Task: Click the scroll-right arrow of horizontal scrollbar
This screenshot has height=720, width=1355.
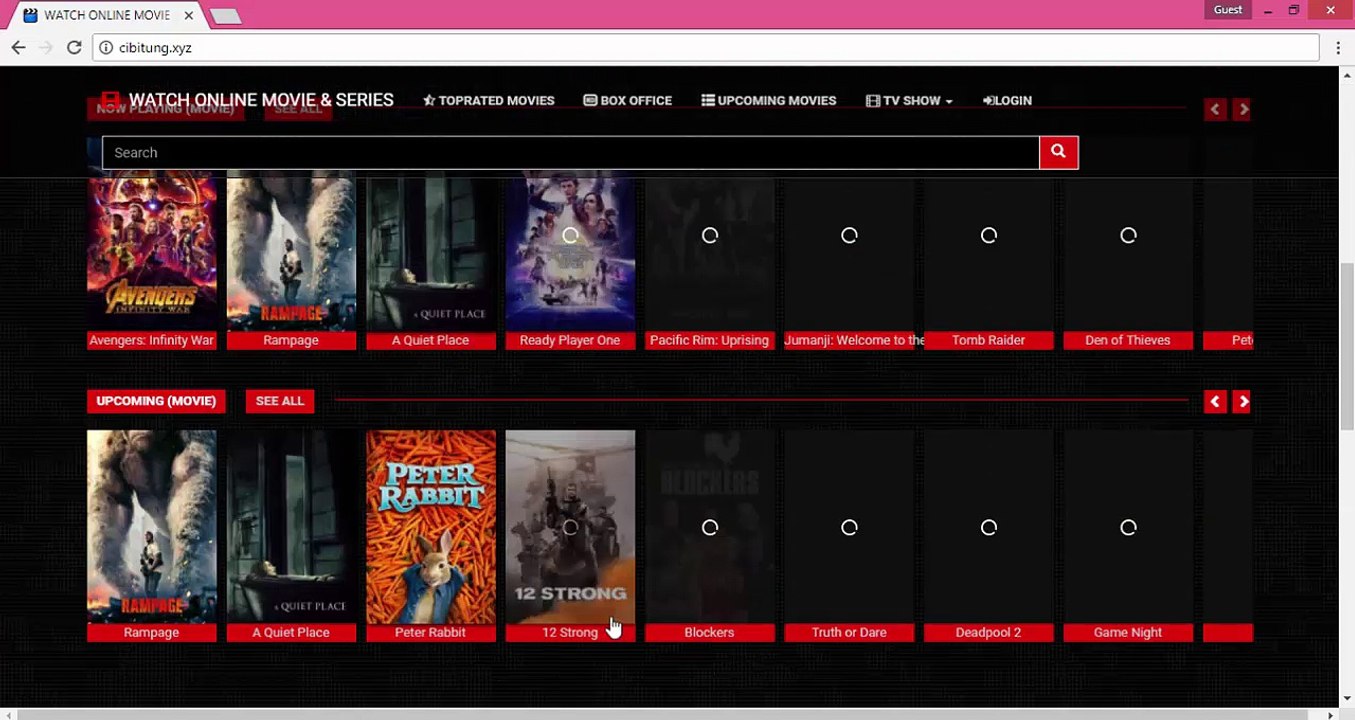Action: click(x=1330, y=714)
